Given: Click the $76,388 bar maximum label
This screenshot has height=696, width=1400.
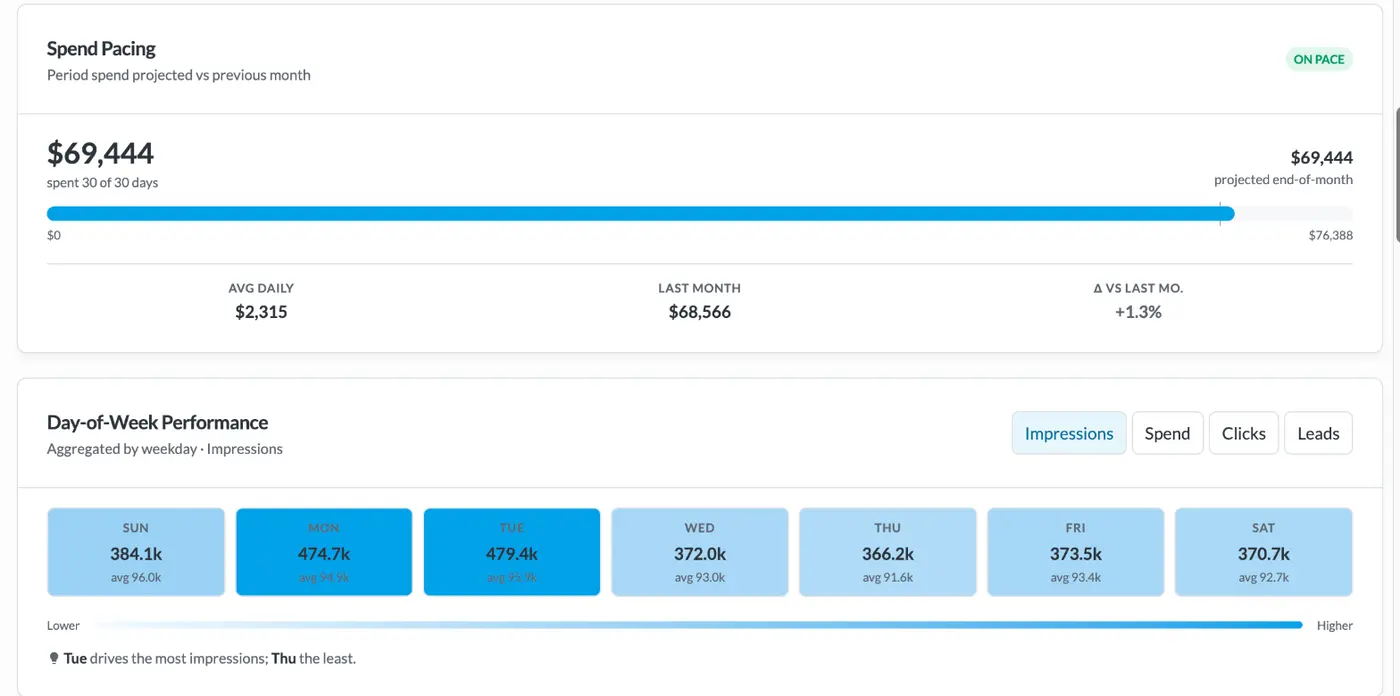Looking at the screenshot, I should [1331, 236].
